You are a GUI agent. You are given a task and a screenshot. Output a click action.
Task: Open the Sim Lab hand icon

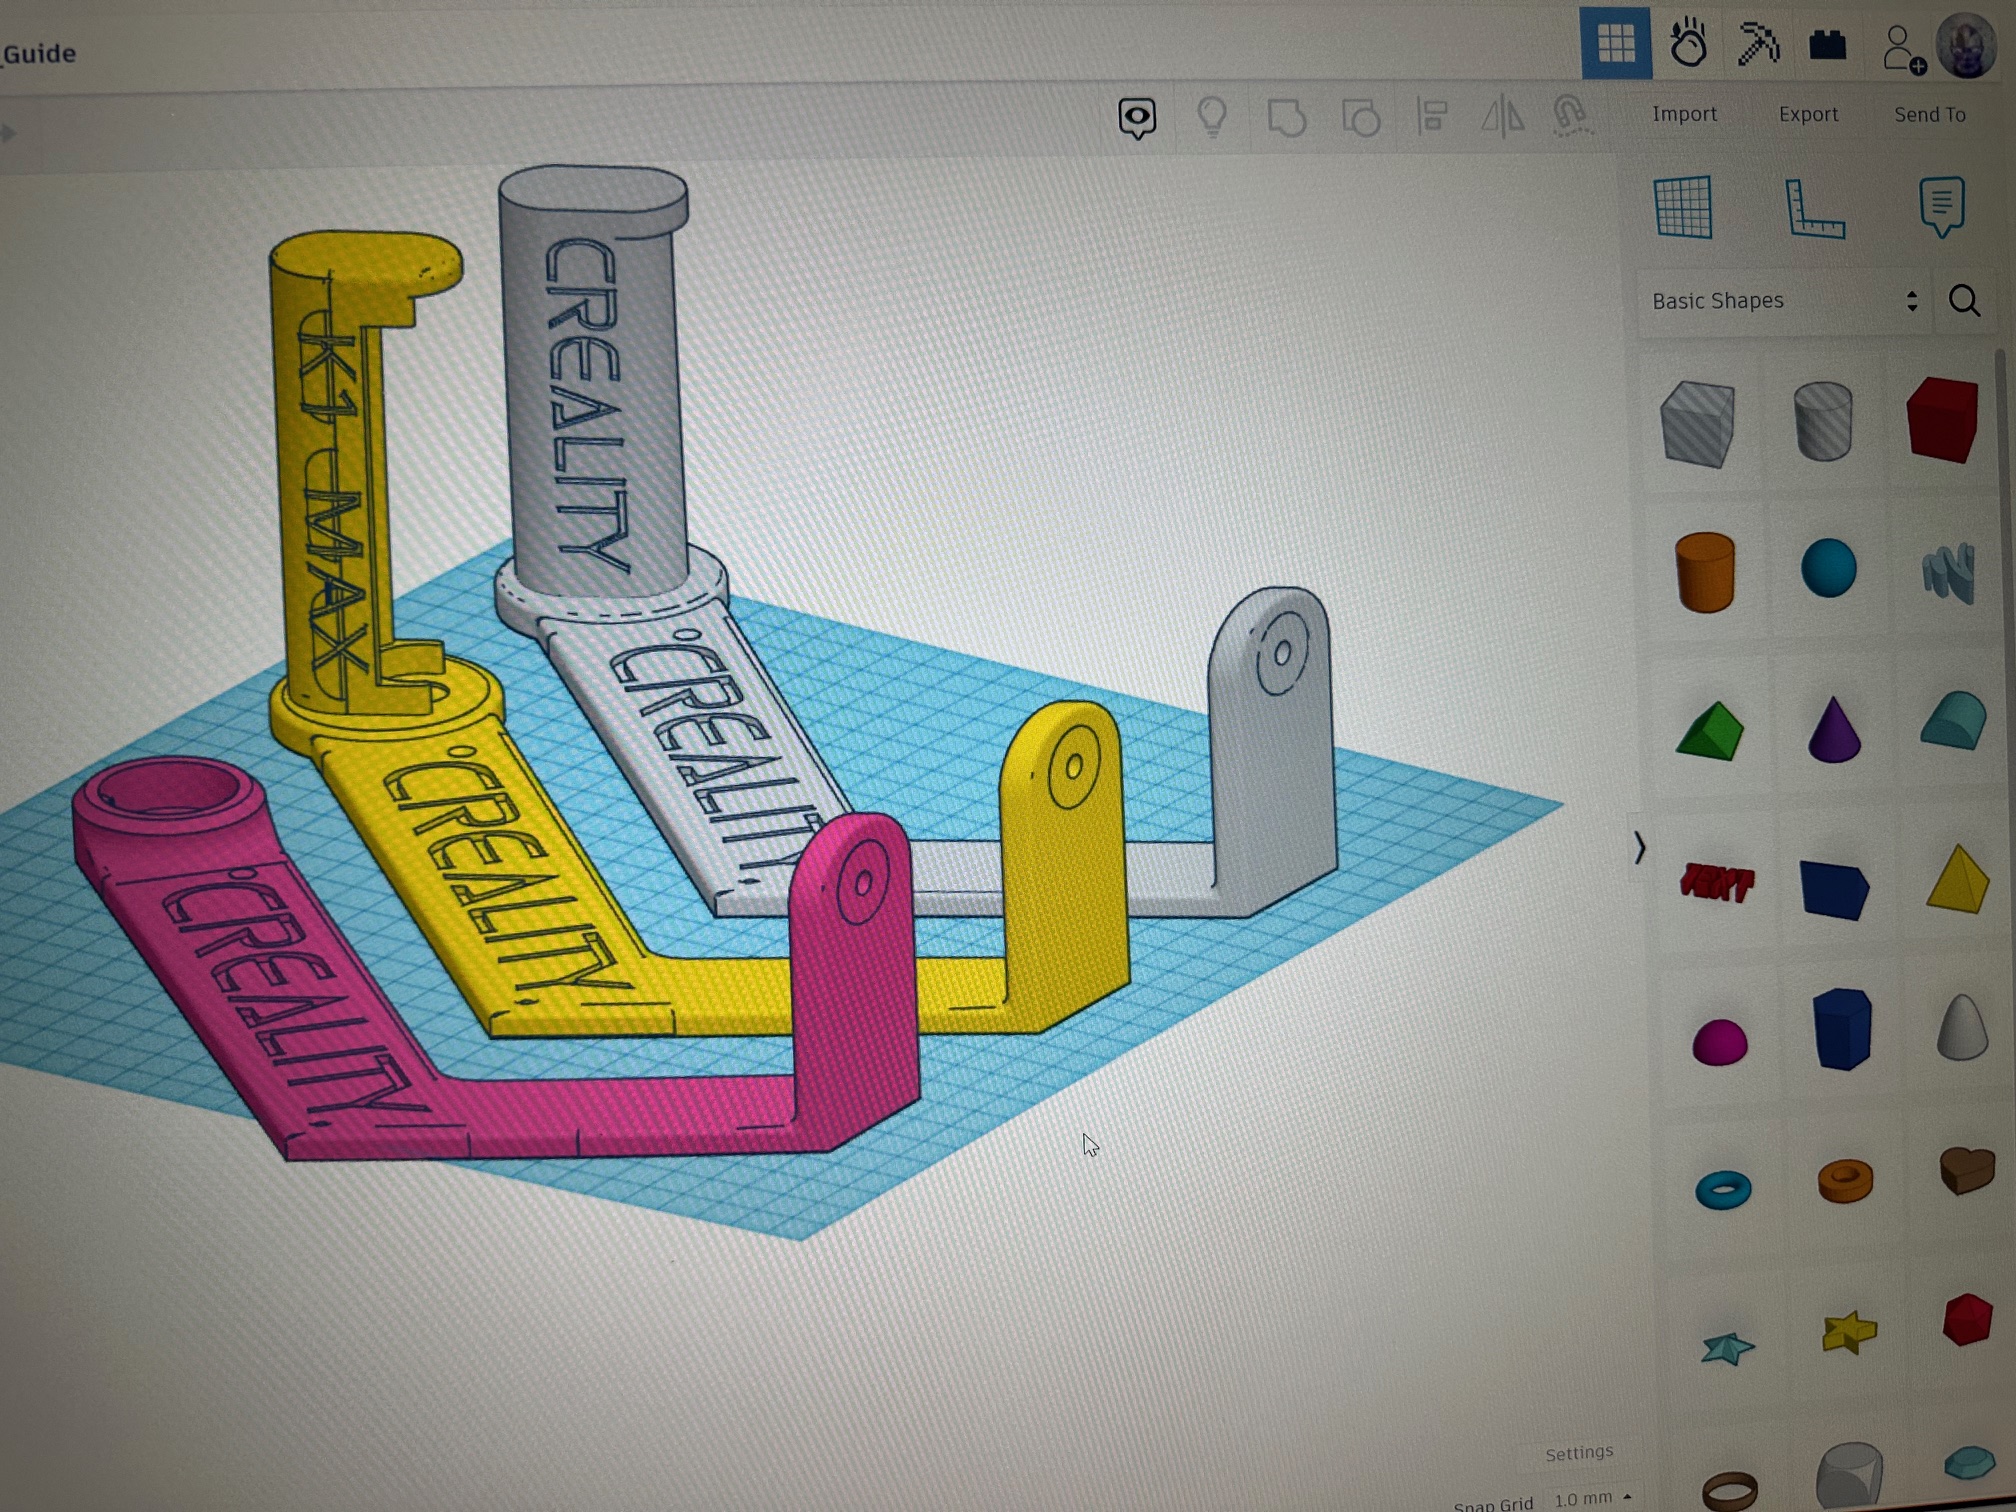pos(1688,43)
